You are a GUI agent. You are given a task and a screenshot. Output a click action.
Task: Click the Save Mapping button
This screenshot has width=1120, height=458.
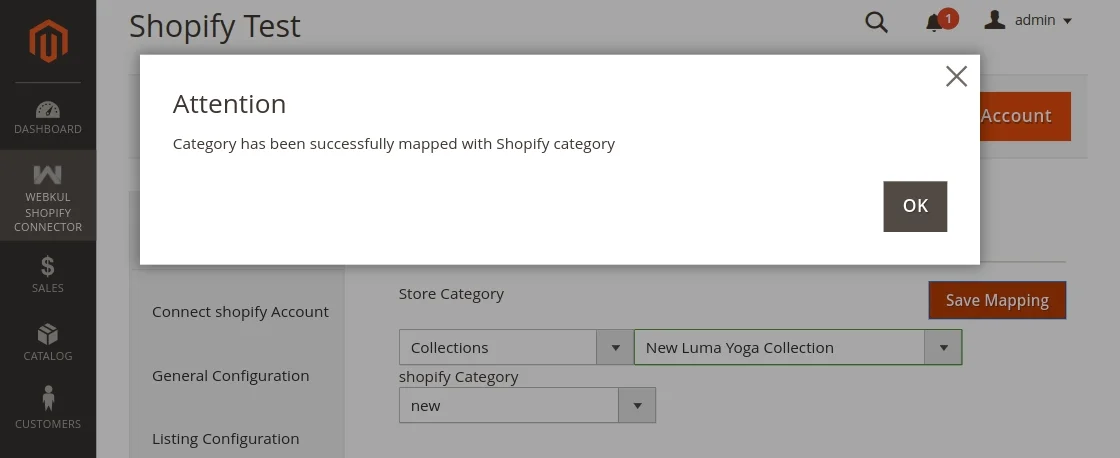point(997,300)
